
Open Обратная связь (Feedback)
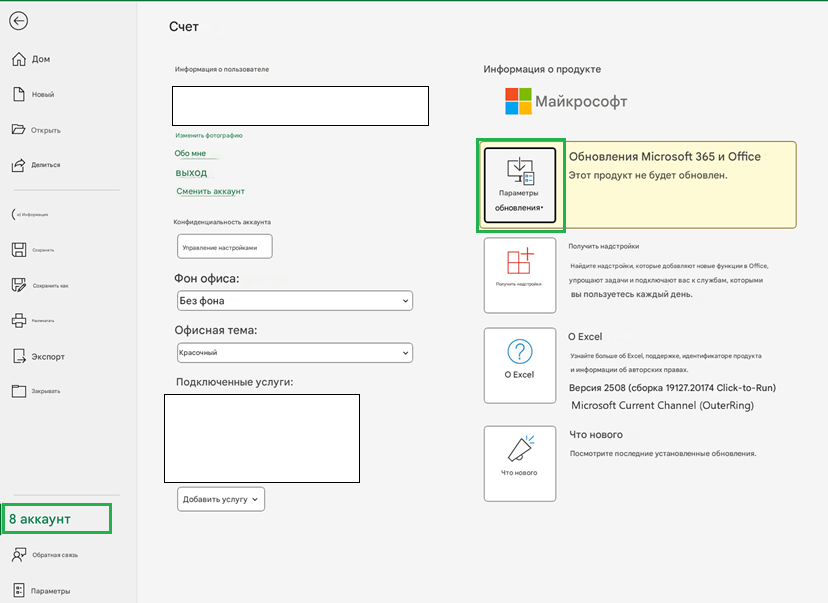coord(45,555)
